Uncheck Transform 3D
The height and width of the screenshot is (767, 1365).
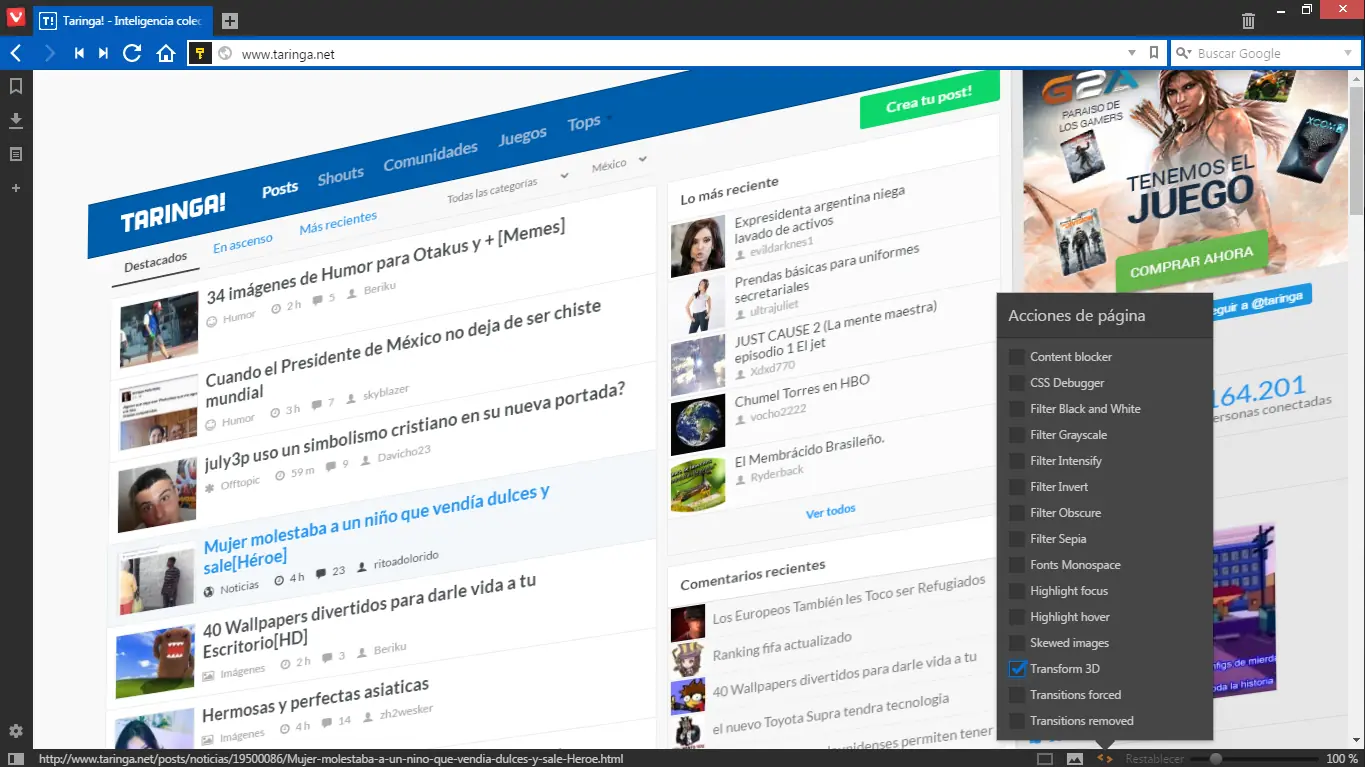1017,669
